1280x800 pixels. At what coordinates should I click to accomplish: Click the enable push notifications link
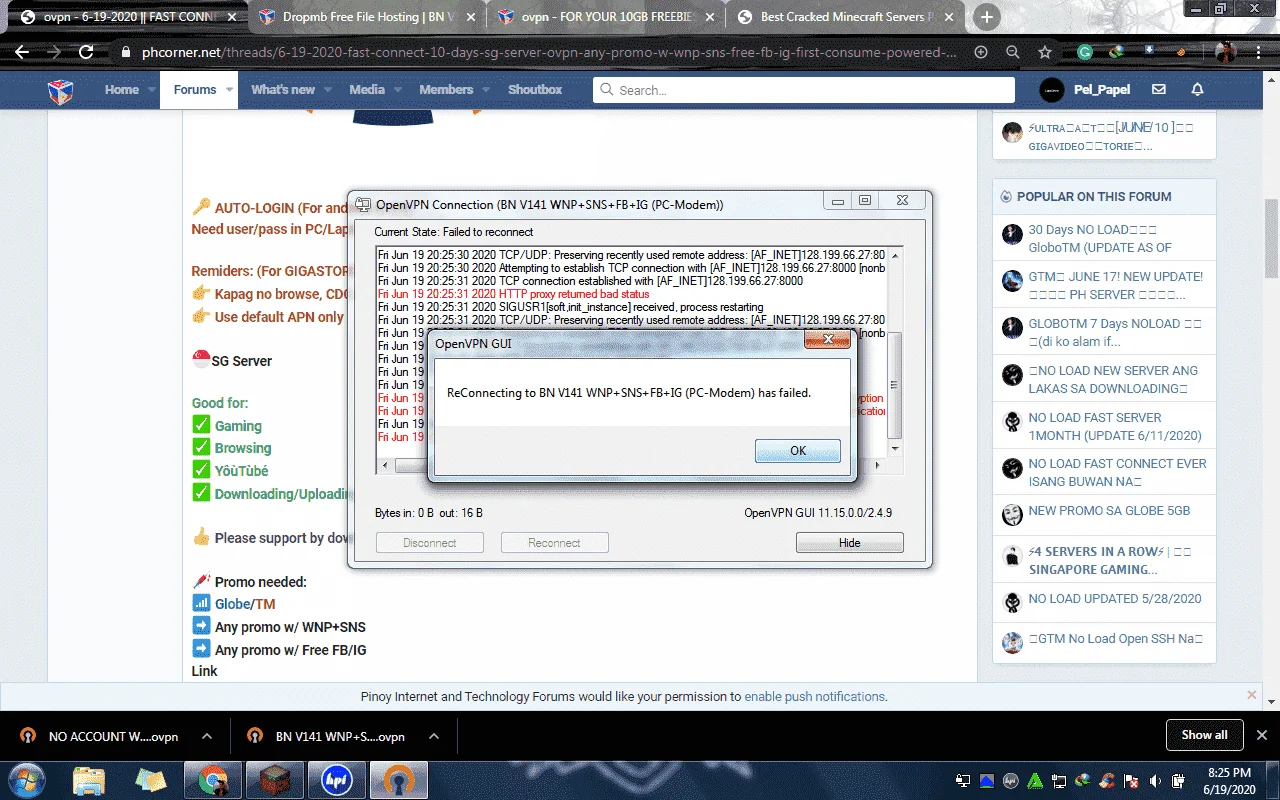tap(815, 696)
